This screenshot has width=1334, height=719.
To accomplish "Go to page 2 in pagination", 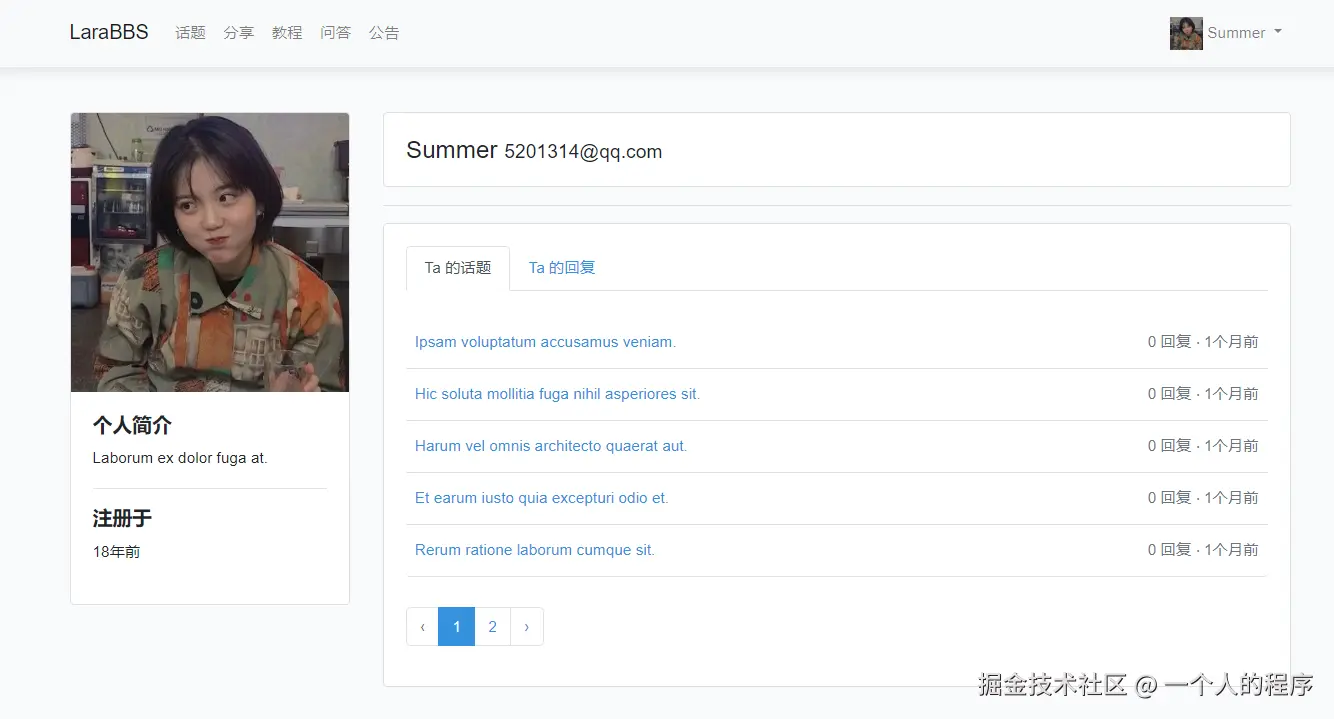I will tap(492, 627).
